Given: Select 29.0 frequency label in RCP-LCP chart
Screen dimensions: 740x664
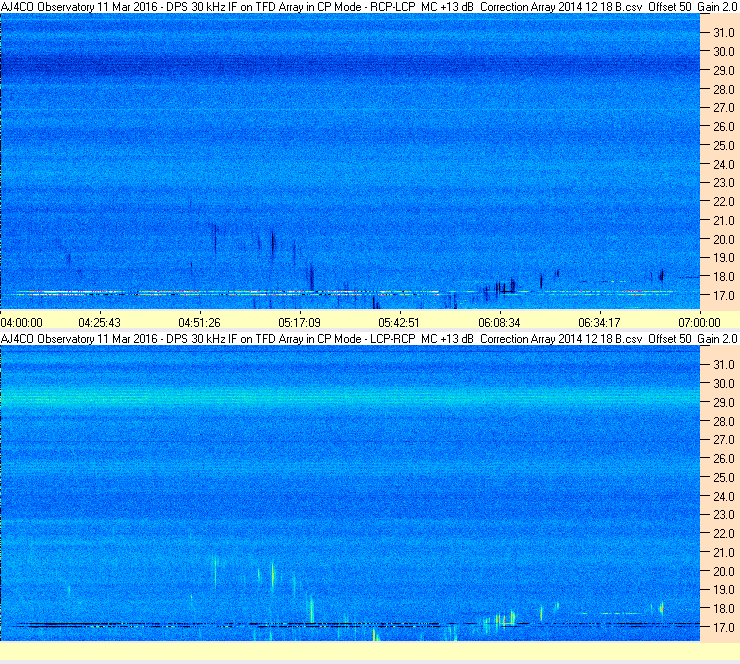Looking at the screenshot, I should tap(723, 70).
